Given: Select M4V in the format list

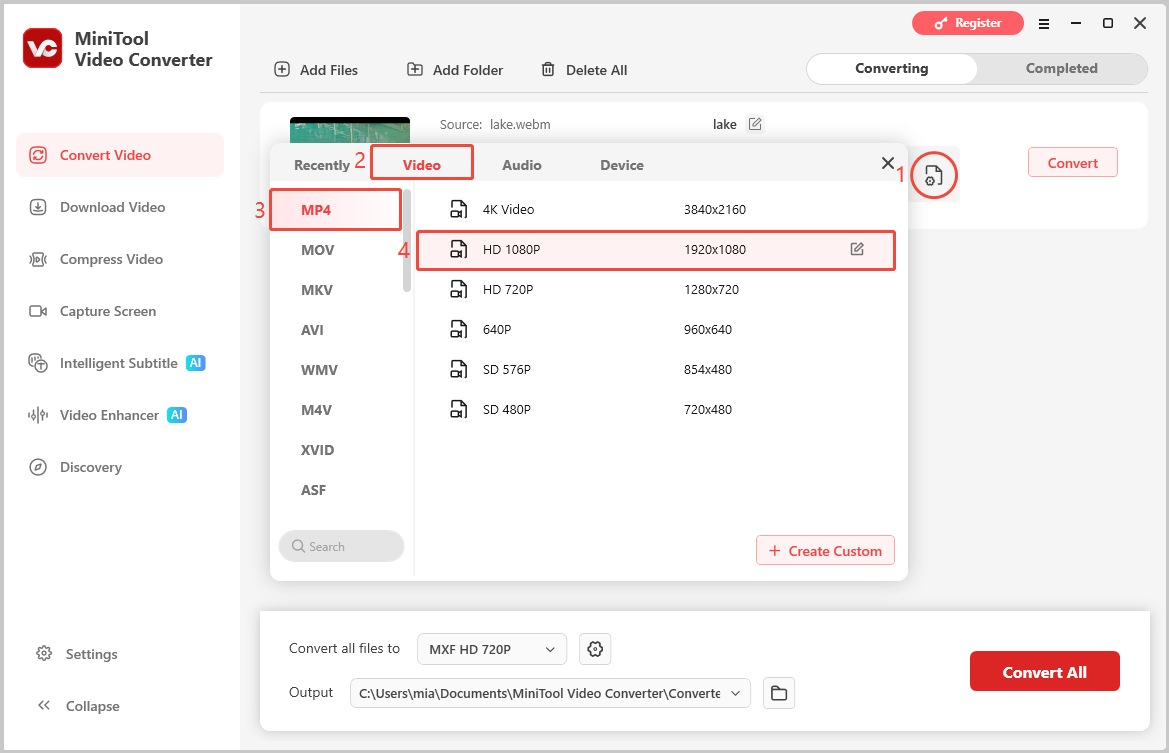Looking at the screenshot, I should point(316,410).
